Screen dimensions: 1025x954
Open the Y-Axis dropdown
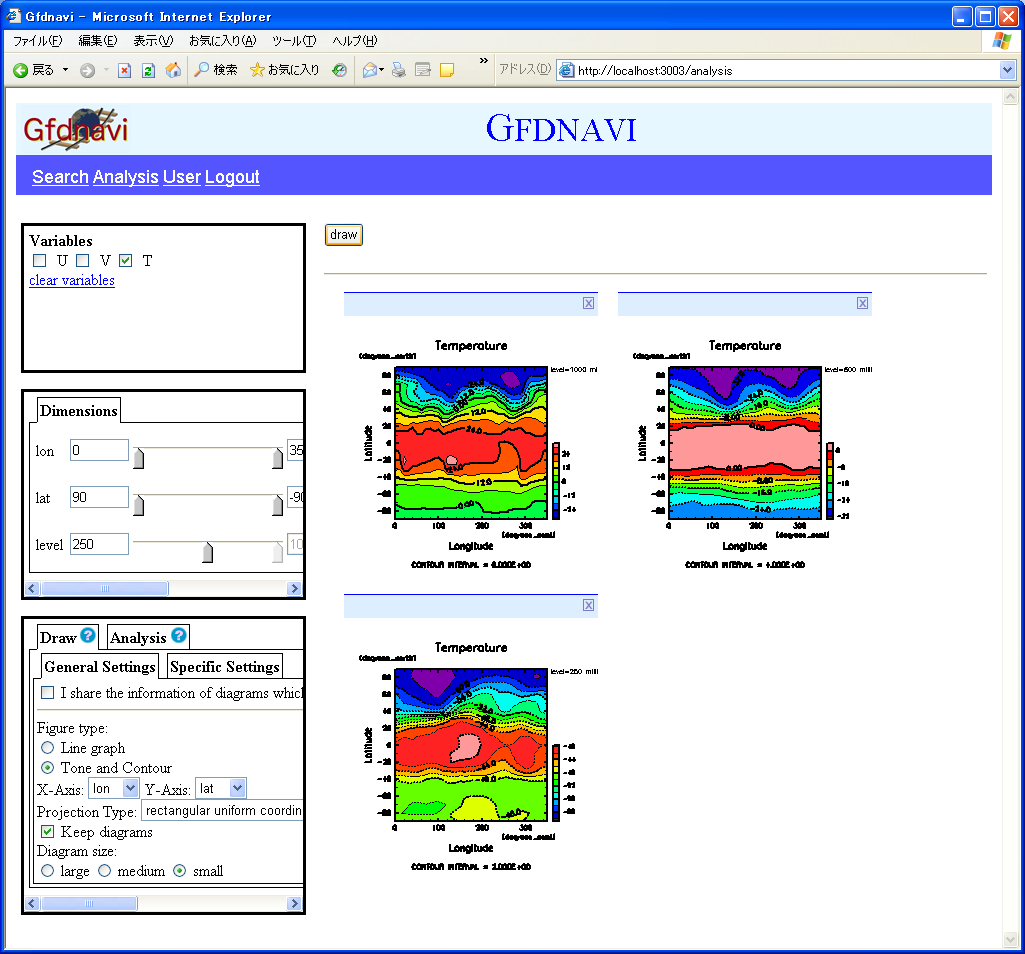[221, 789]
